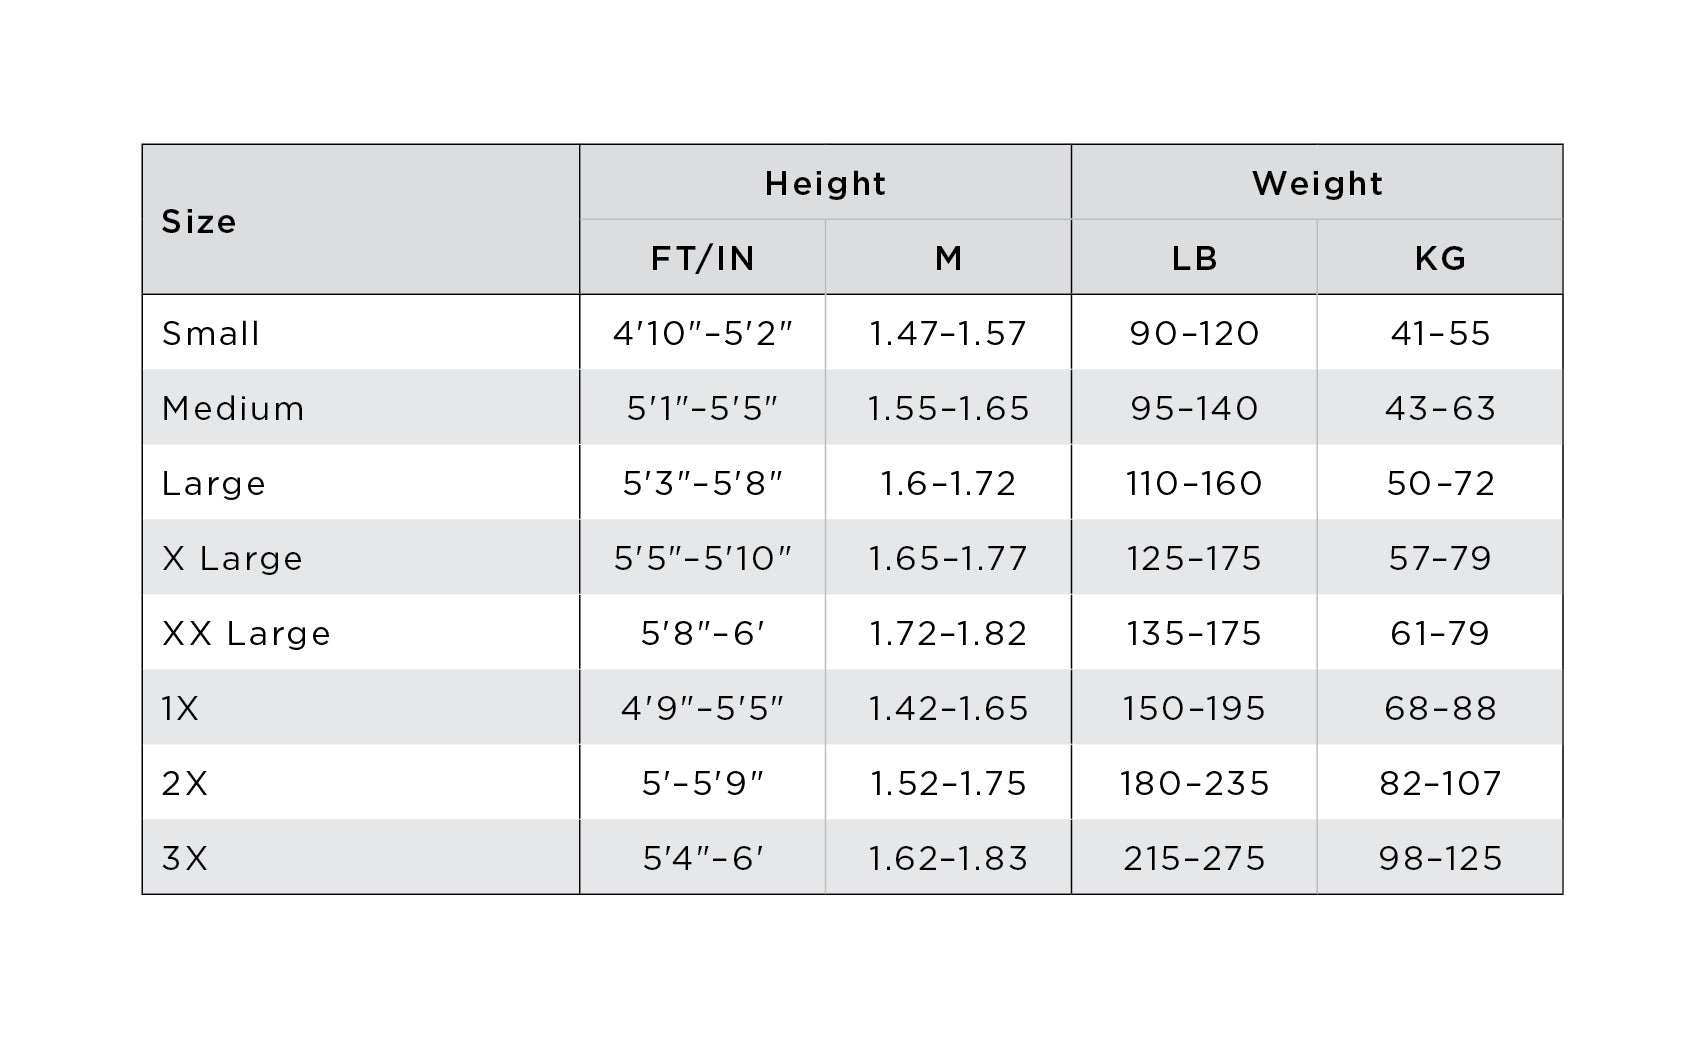Select the 82-107 KG cell
Image resolution: width=1706 pixels, height=1040 pixels.
[1440, 783]
